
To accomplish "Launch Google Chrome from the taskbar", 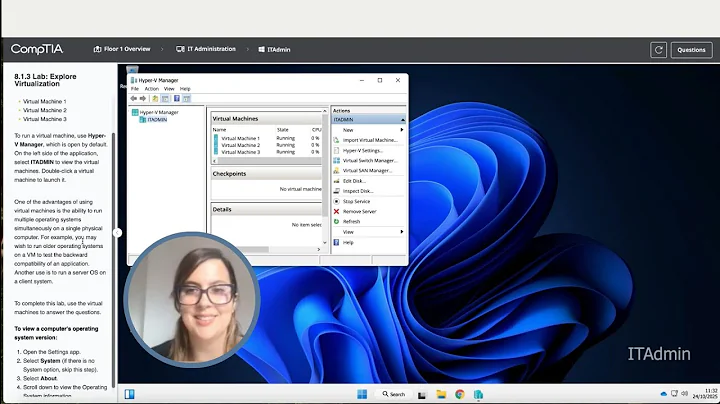I will tap(460, 394).
